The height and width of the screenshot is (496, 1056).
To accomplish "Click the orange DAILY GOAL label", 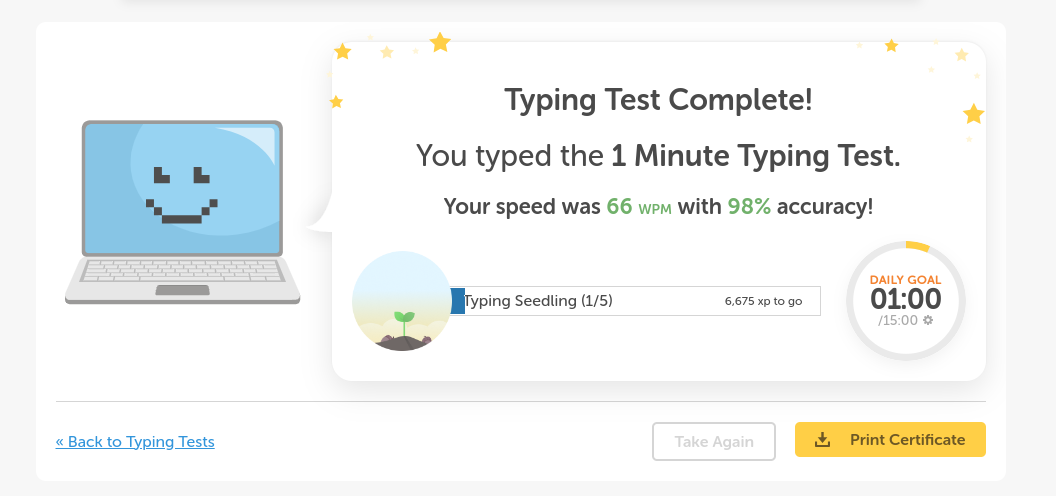I will pos(905,280).
